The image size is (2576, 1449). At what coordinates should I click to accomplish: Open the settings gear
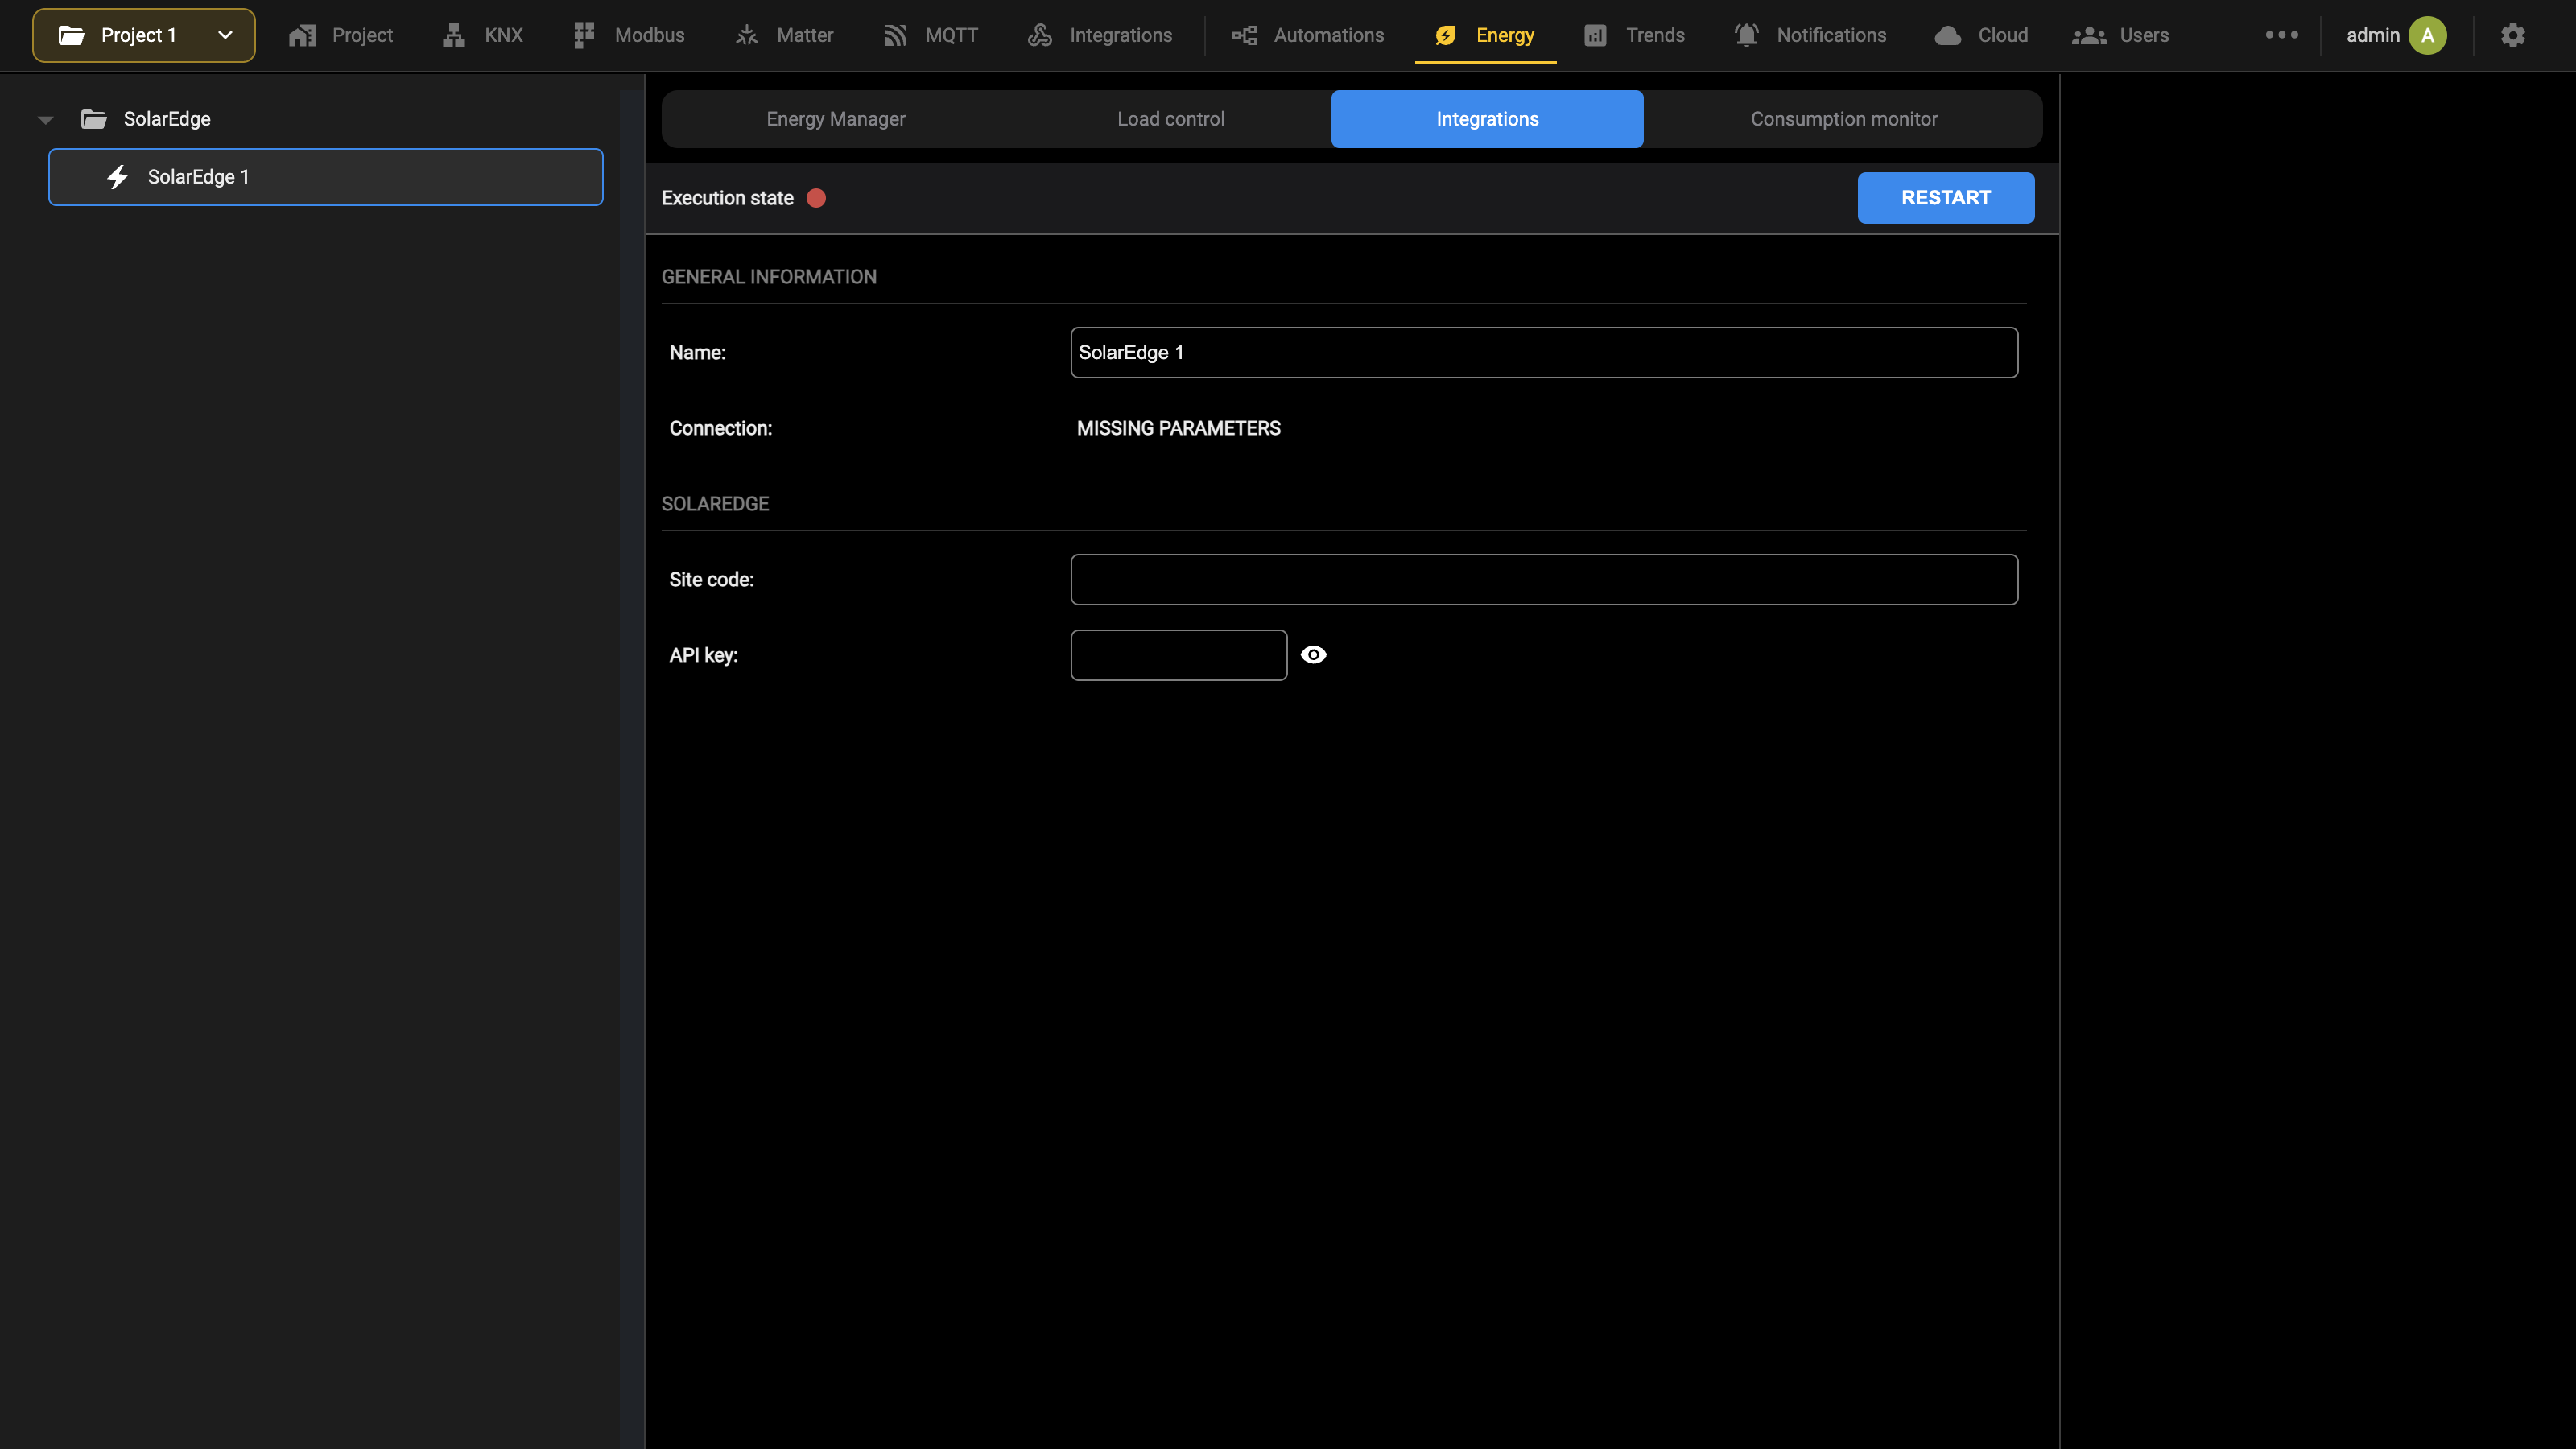click(x=2513, y=36)
